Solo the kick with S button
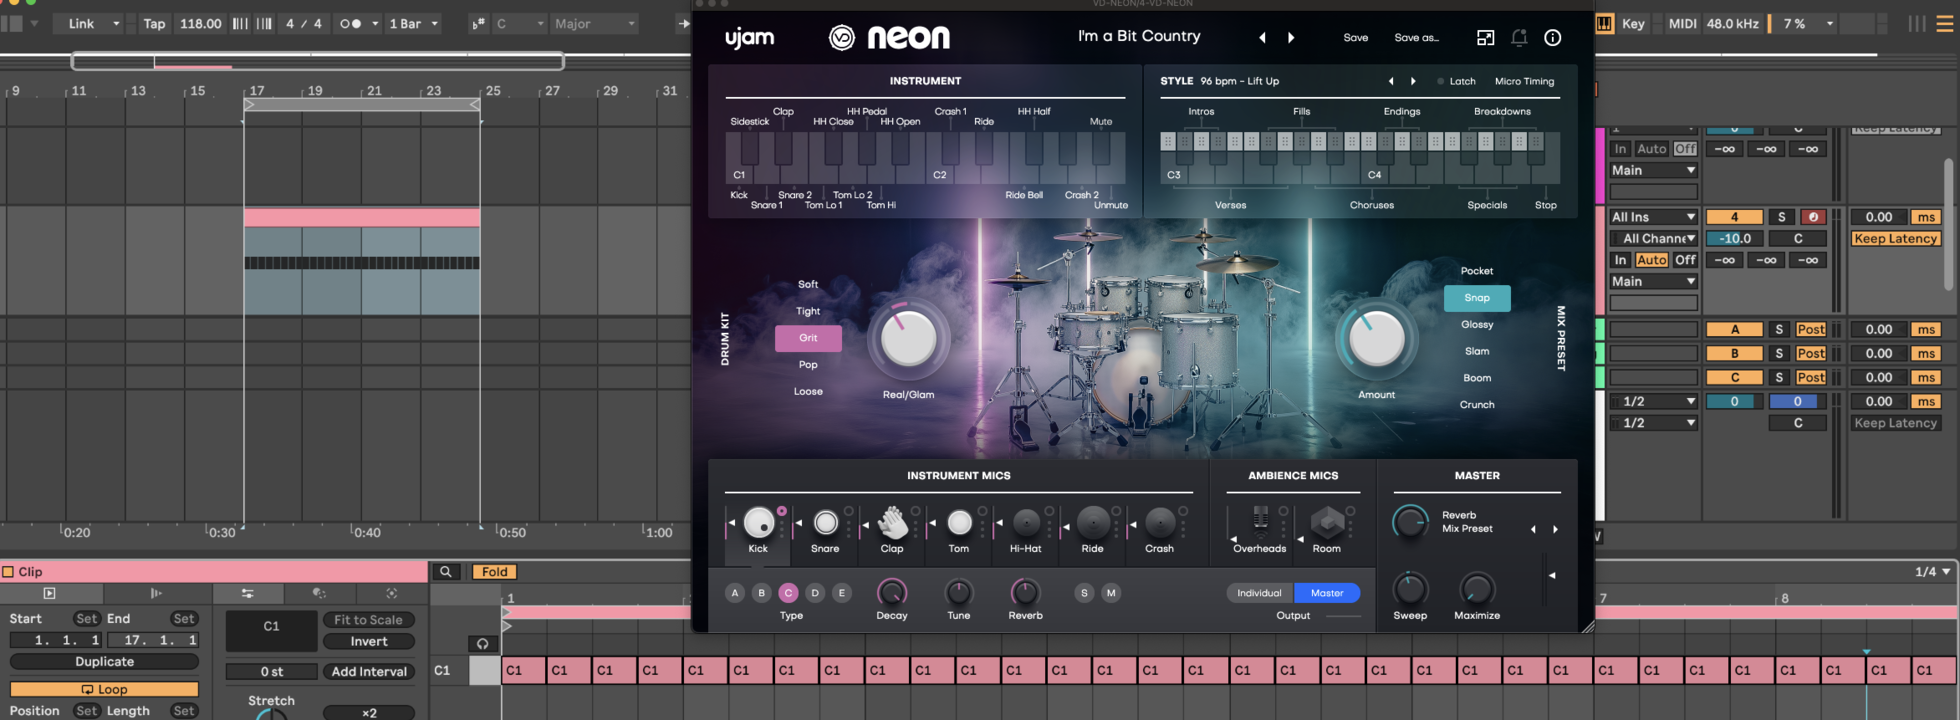Image resolution: width=1960 pixels, height=720 pixels. pyautogui.click(x=1084, y=593)
